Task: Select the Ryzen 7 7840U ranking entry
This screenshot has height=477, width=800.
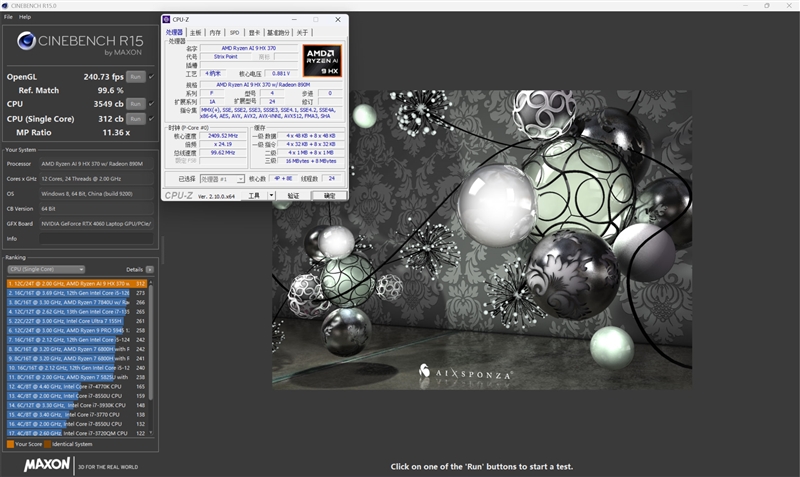Action: tap(77, 303)
